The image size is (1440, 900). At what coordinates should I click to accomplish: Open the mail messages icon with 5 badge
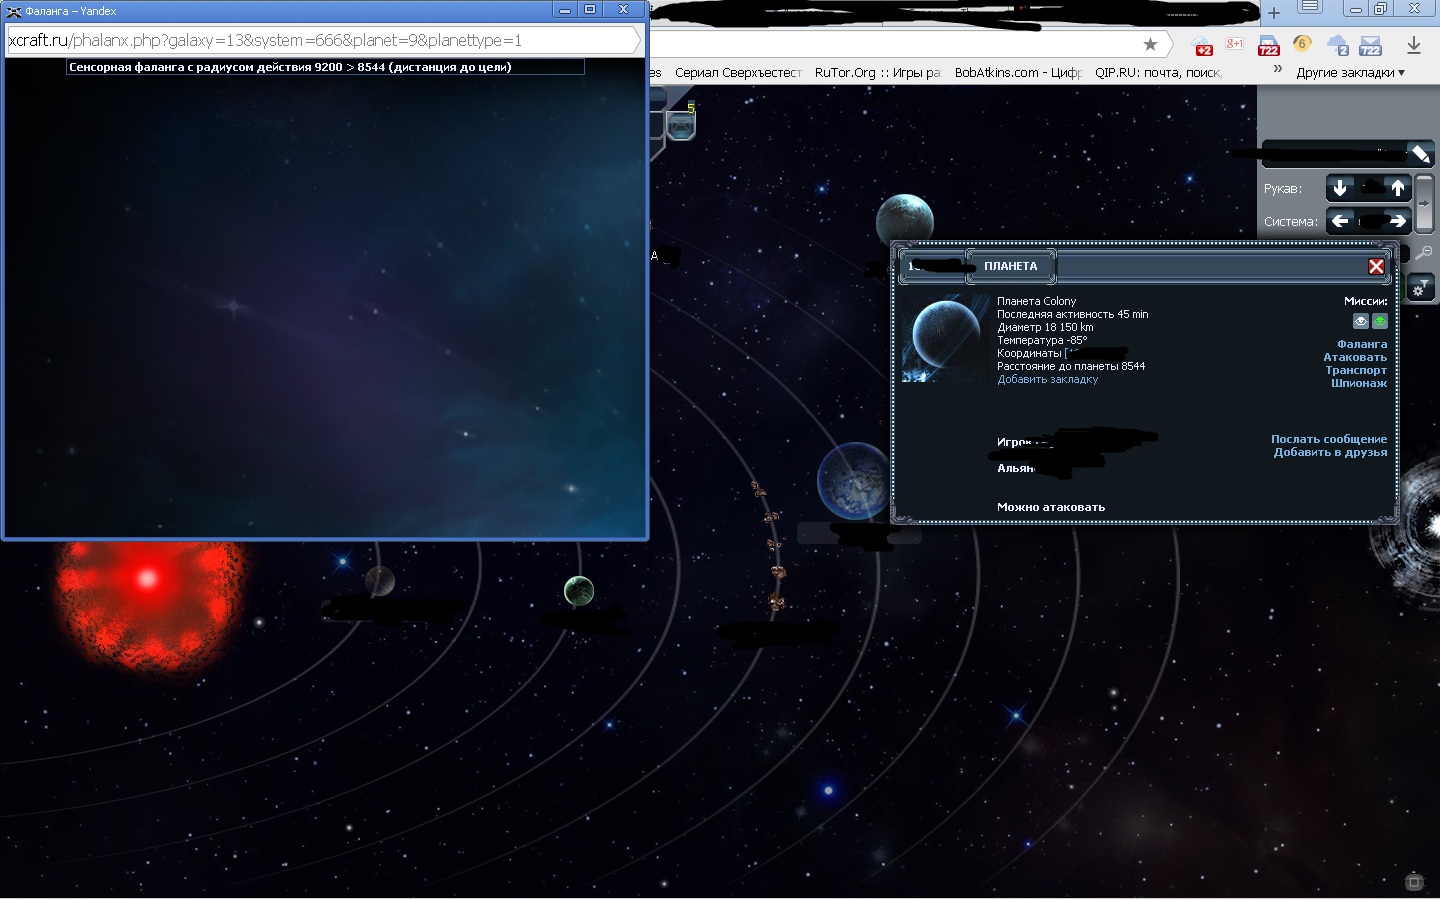pyautogui.click(x=681, y=126)
